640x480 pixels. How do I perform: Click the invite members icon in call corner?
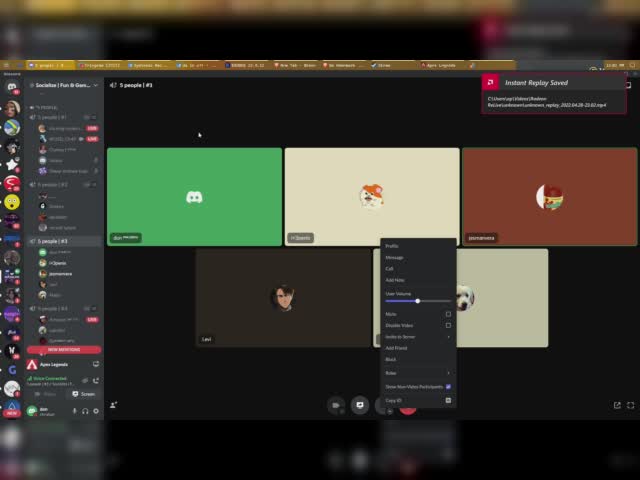click(113, 405)
